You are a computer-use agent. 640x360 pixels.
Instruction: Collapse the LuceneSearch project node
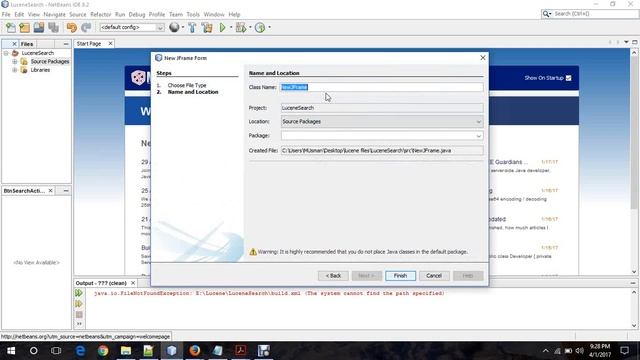coord(6,53)
